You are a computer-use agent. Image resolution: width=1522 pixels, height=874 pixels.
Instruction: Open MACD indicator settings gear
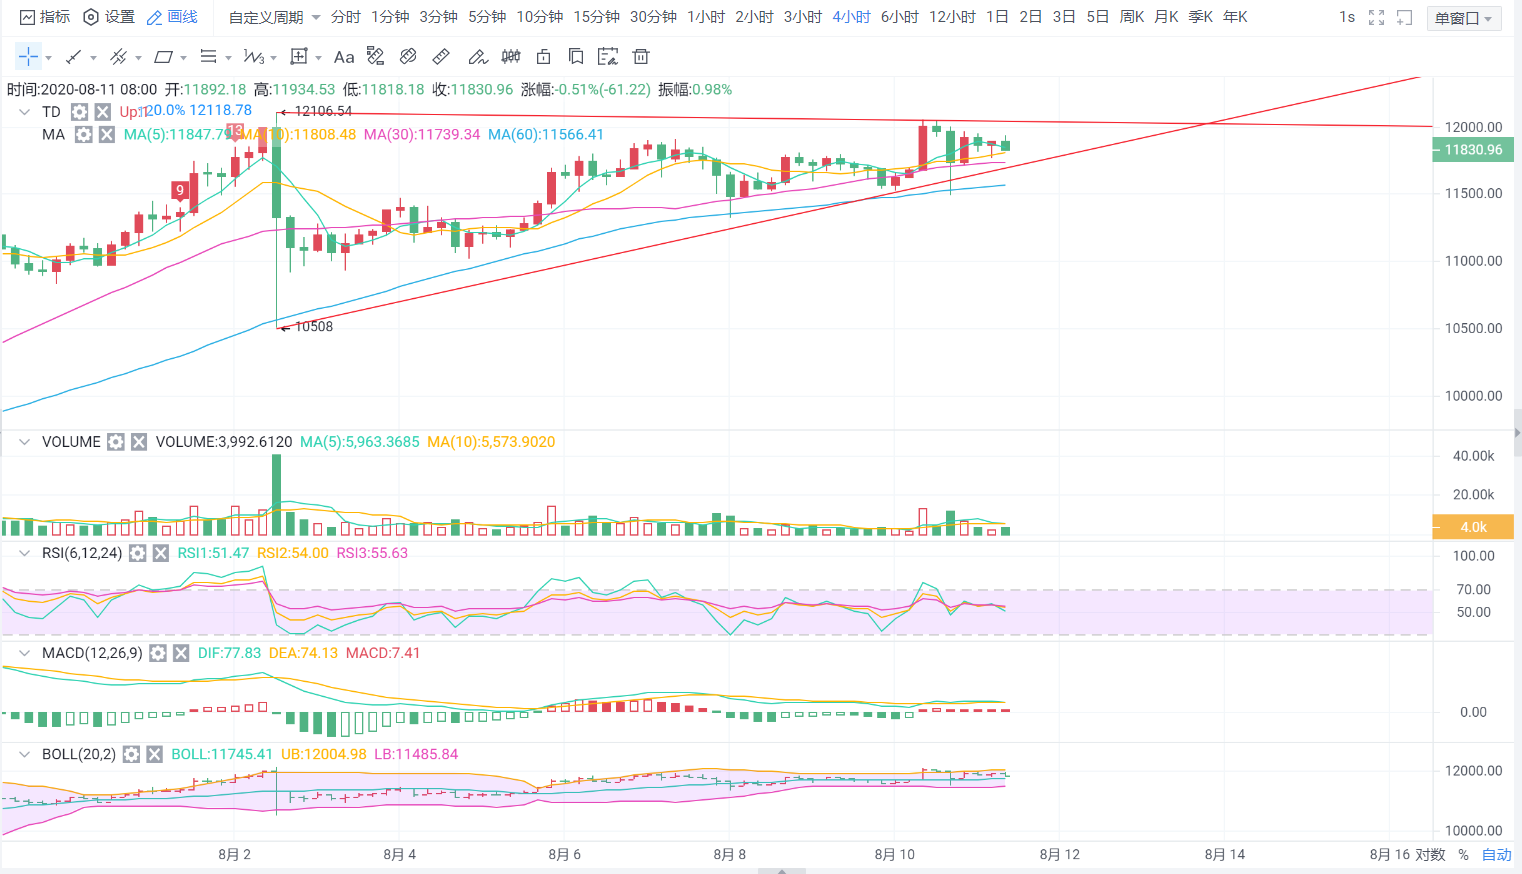158,653
